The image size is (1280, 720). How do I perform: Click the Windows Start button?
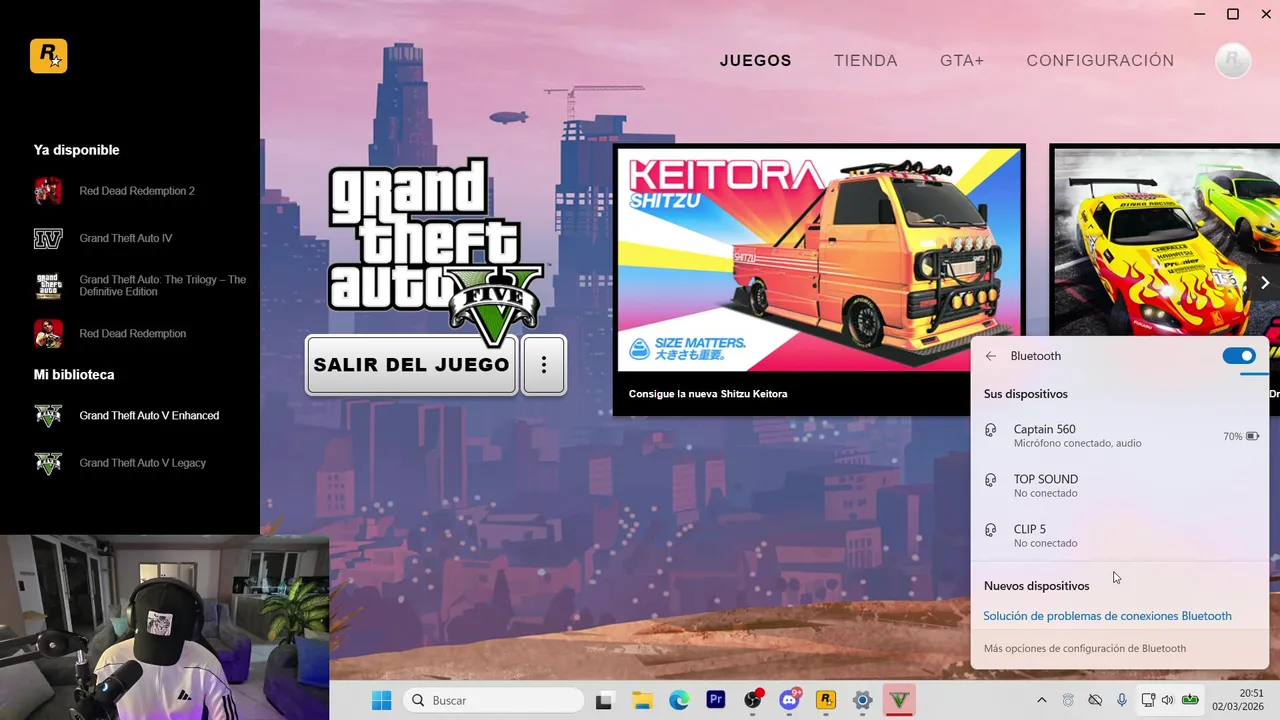pos(381,700)
